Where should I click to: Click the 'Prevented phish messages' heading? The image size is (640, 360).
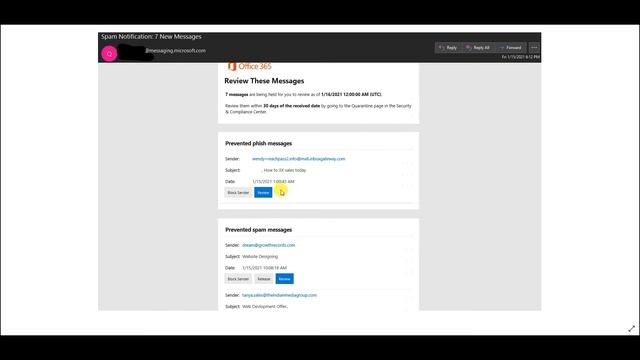tap(258, 143)
